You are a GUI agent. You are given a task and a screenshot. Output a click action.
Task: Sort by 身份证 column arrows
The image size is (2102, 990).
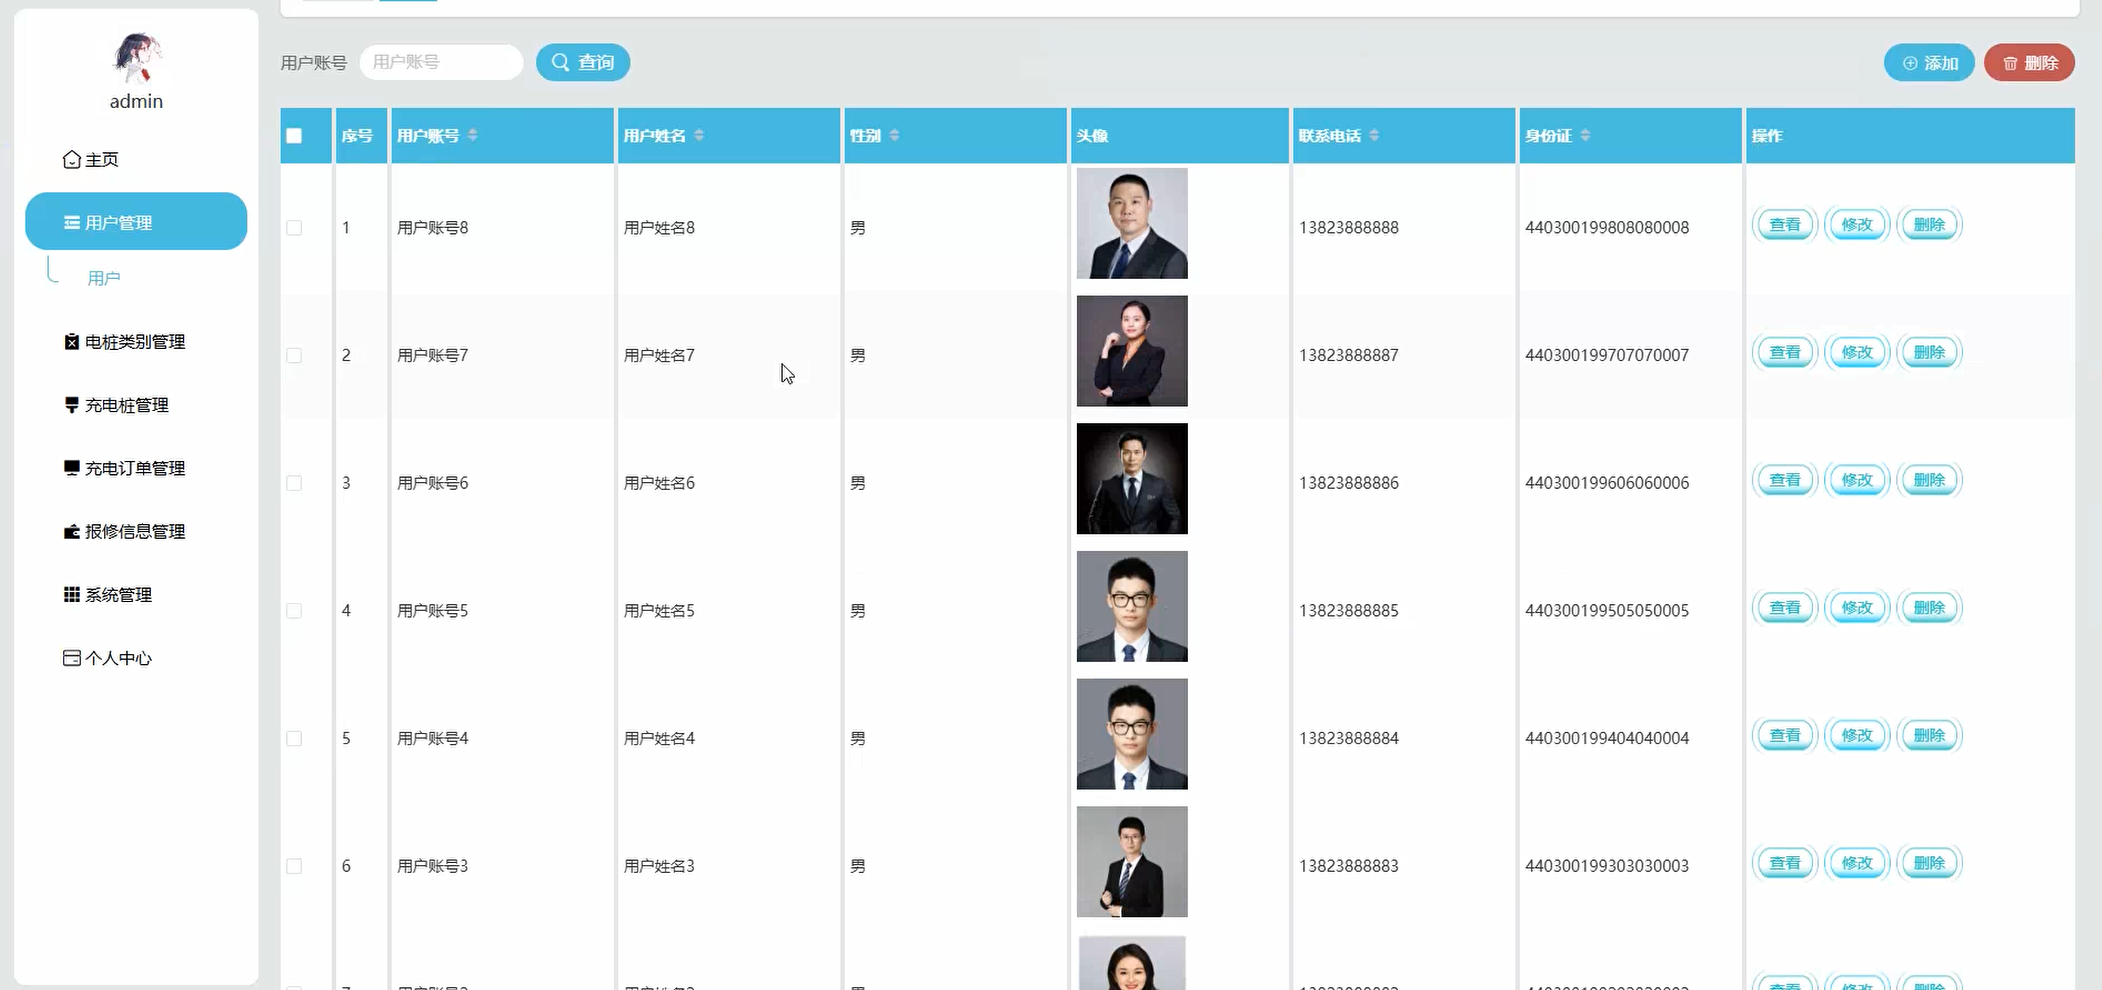1585,135
